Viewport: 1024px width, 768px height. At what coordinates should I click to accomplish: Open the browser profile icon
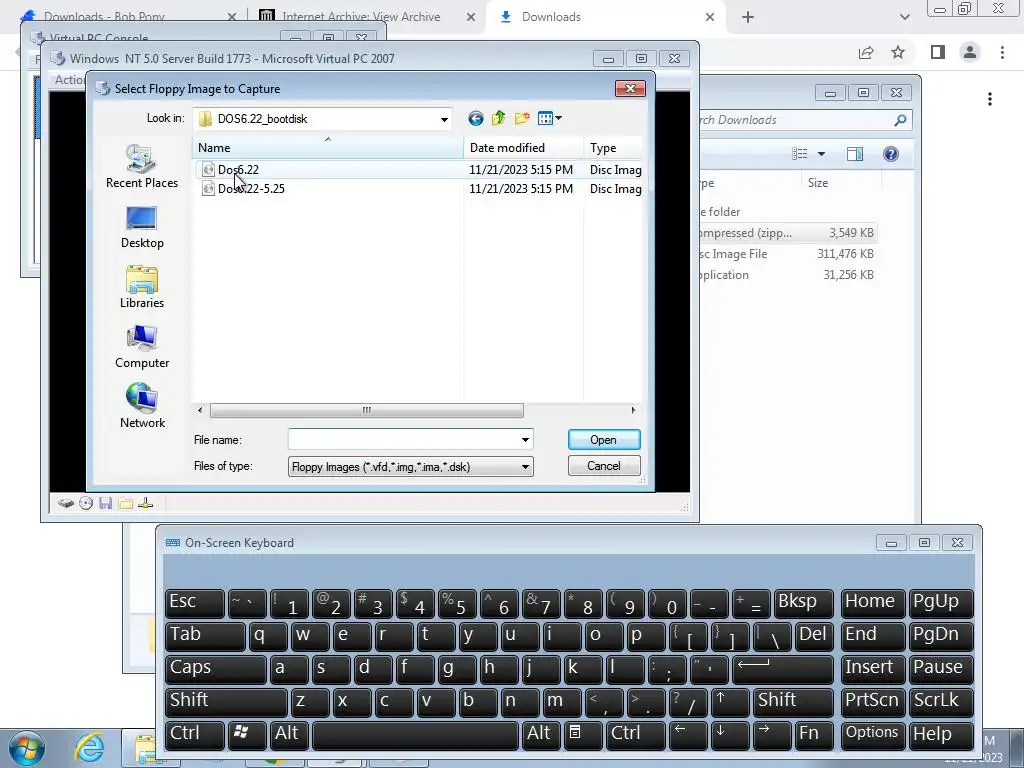click(970, 52)
